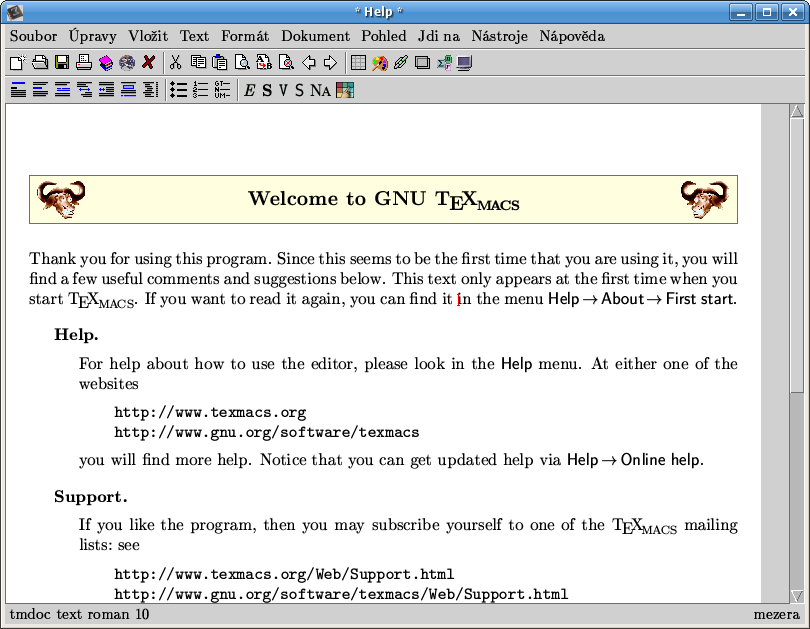810x629 pixels.
Task: Click the NA name style icon
Action: pos(320,90)
